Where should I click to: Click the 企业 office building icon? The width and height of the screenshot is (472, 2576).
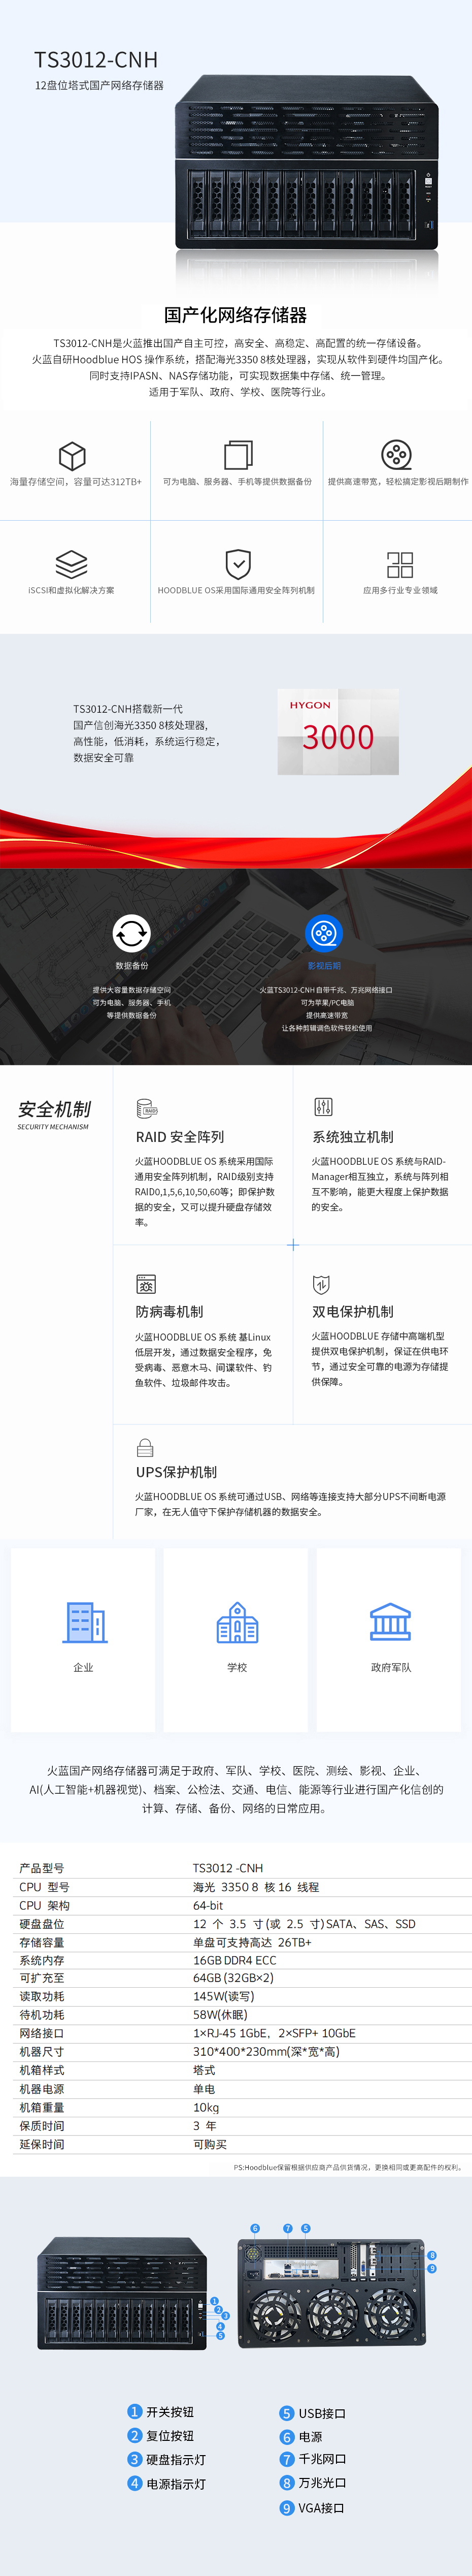(85, 1622)
